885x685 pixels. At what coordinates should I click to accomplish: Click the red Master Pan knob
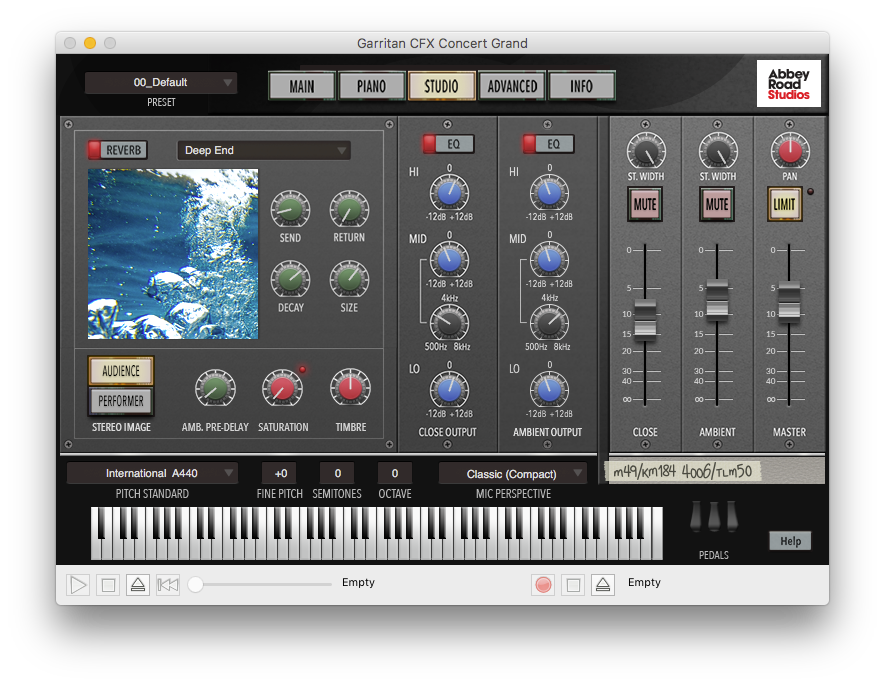click(790, 151)
